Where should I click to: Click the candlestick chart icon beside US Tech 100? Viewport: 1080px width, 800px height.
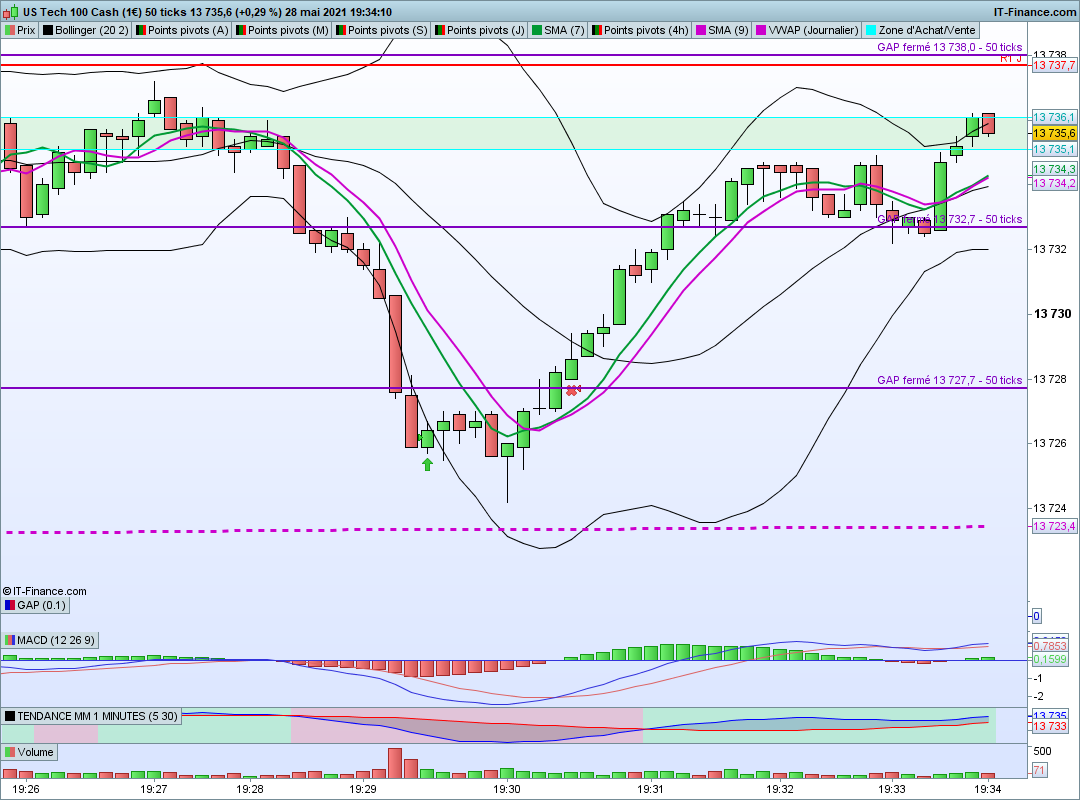coord(12,12)
